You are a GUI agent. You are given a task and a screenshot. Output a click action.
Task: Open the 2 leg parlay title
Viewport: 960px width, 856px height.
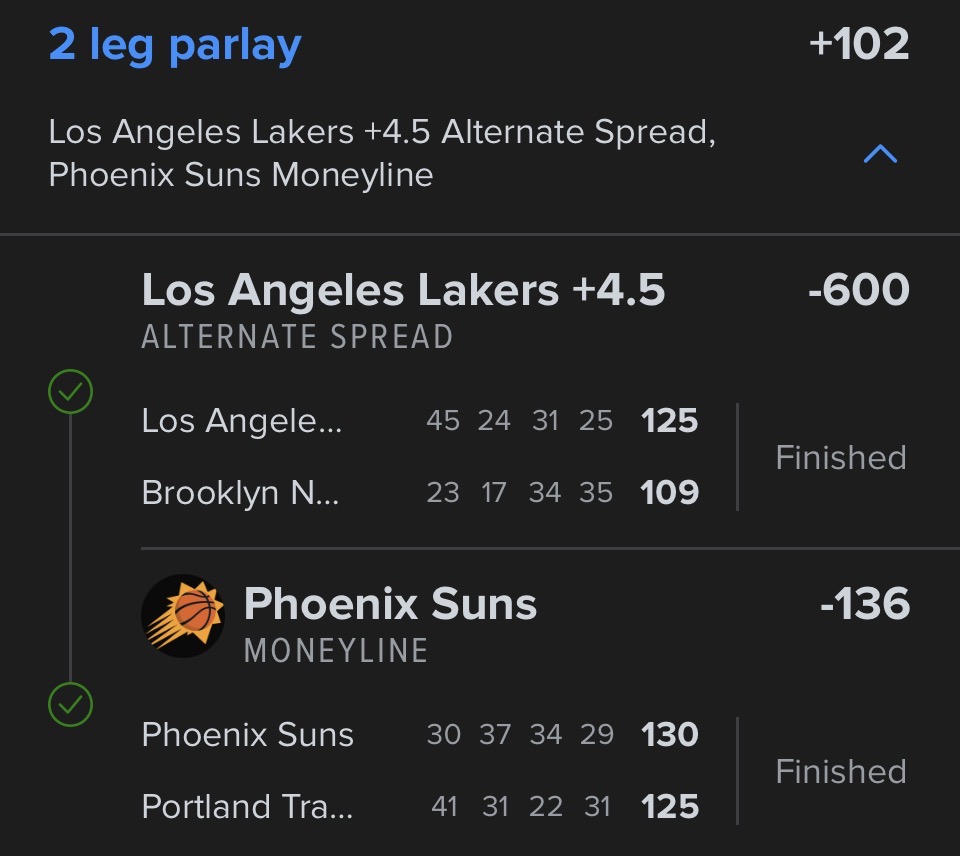coord(175,46)
